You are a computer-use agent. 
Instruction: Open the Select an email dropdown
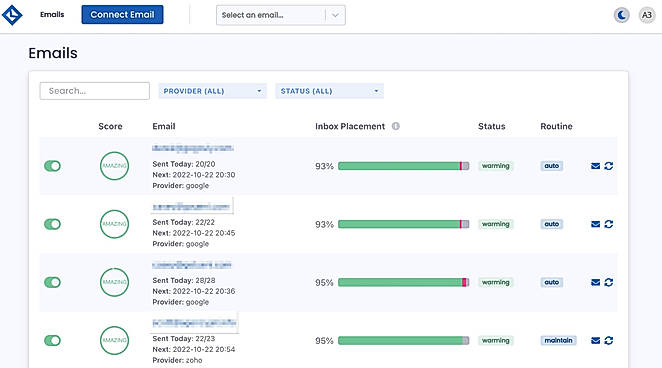pyautogui.click(x=281, y=15)
